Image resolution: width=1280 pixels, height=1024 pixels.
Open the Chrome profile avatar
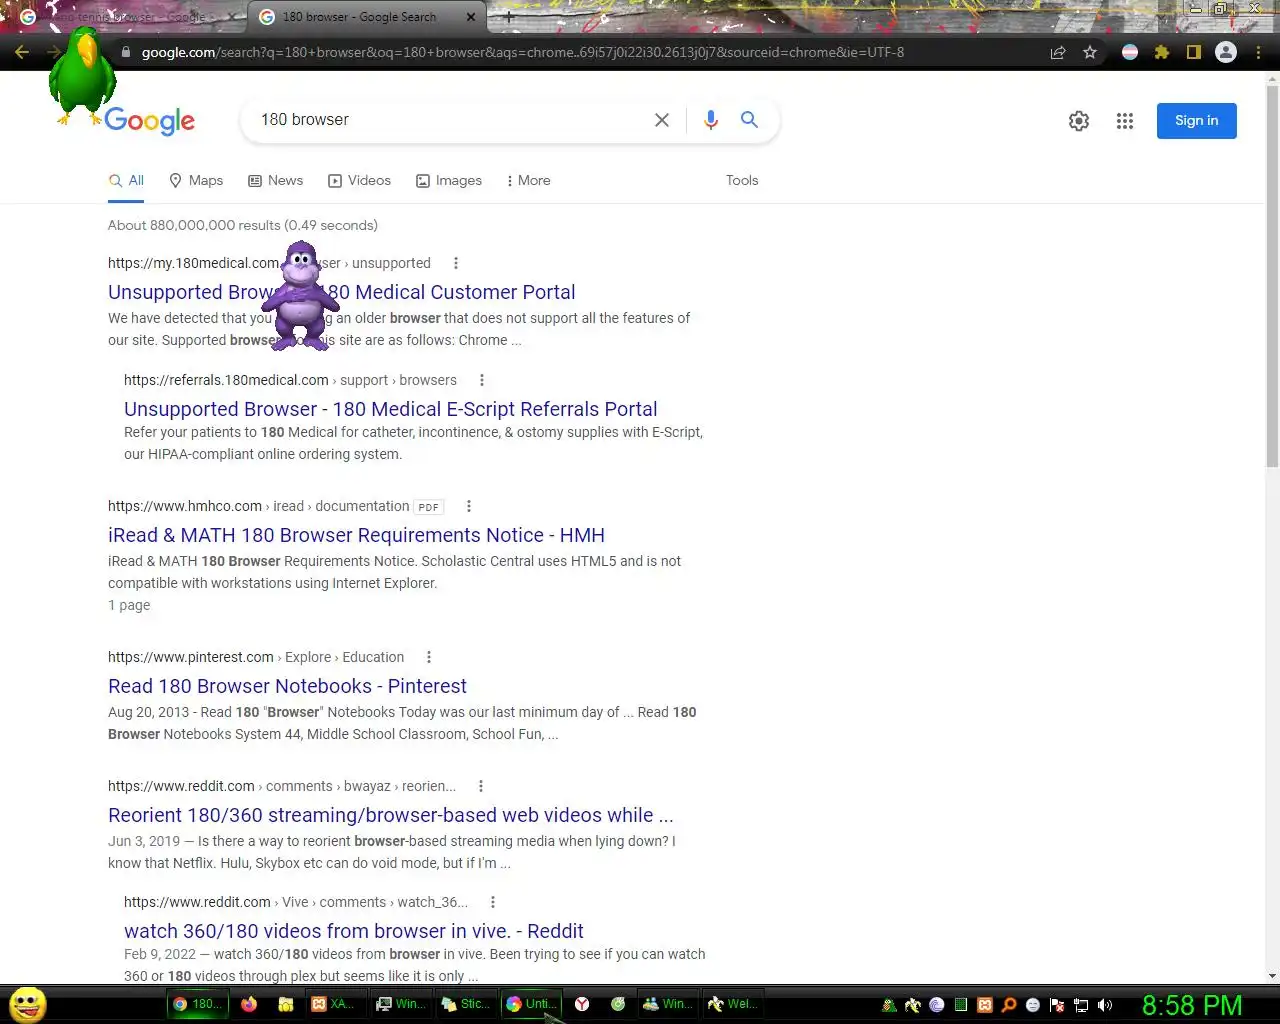tap(1226, 52)
